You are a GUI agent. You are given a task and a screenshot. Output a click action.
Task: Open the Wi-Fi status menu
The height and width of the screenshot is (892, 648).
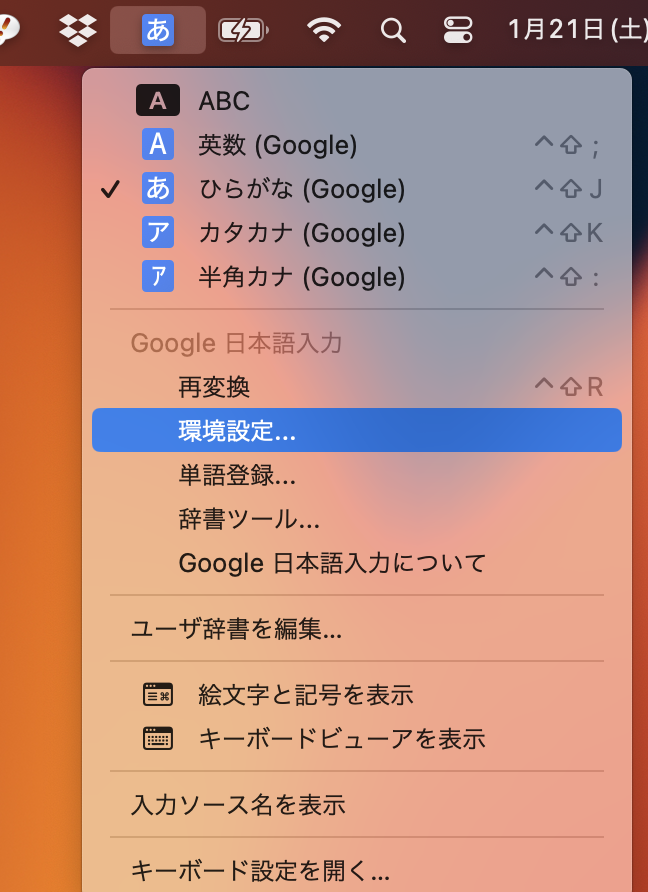[323, 30]
